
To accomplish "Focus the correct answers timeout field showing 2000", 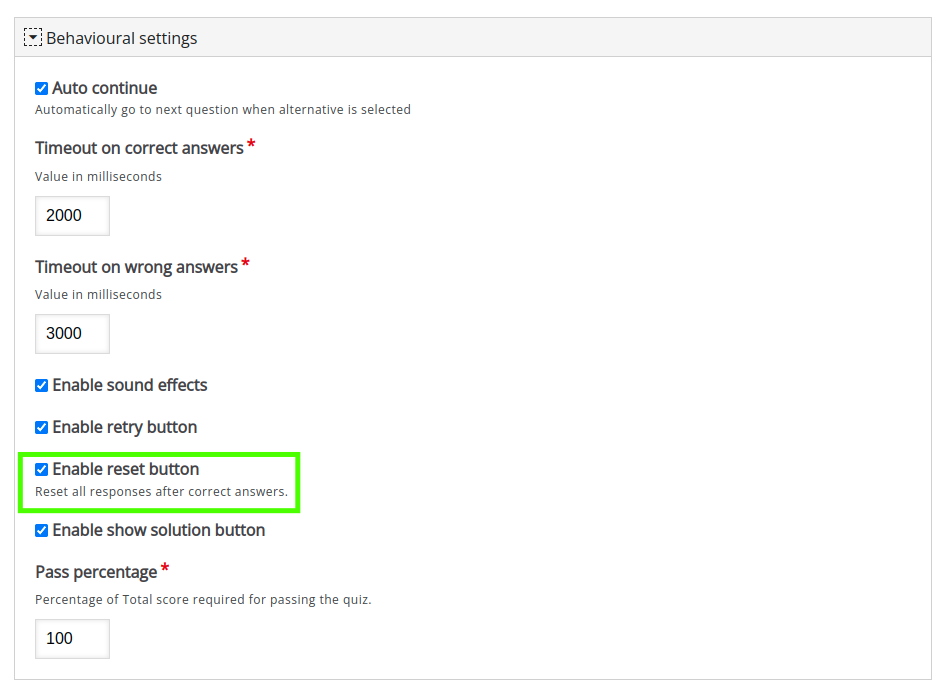I will pos(72,215).
